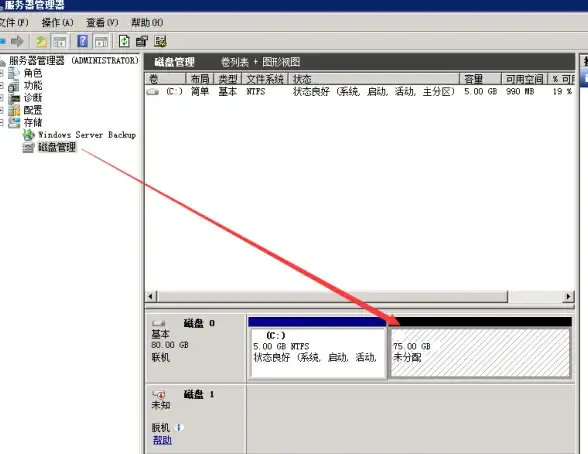Open the 帮助(H) menu
This screenshot has height=454, width=588.
pyautogui.click(x=147, y=22)
